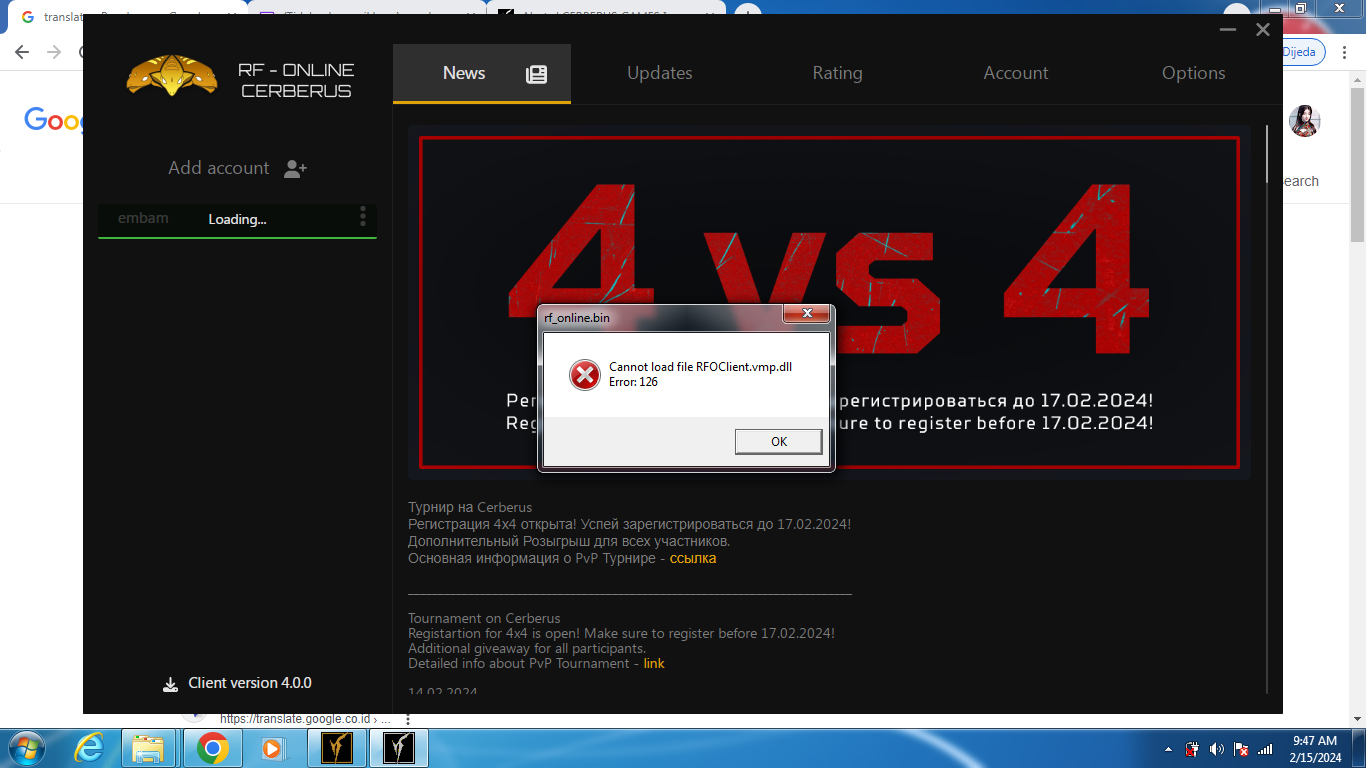1366x768 pixels.
Task: Close the rf_online.bin error dialog
Action: pos(806,315)
